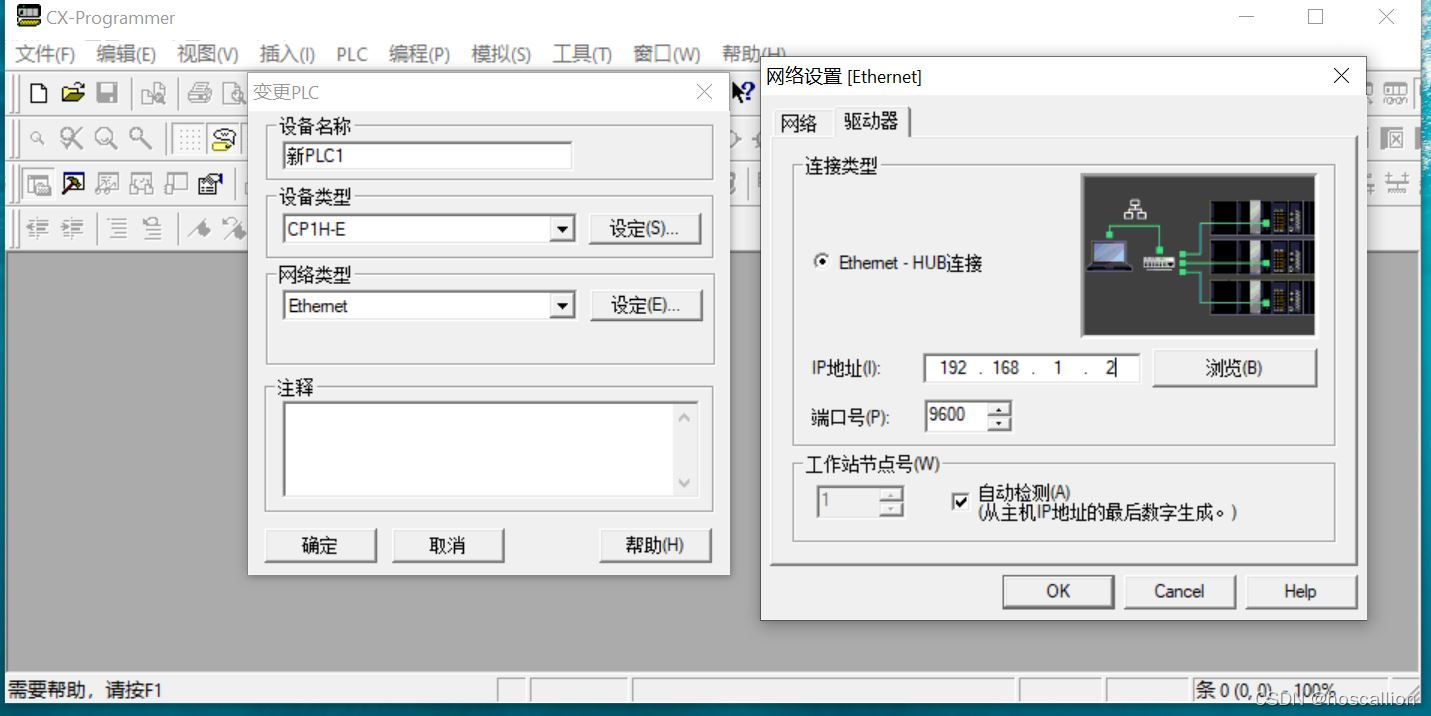
Task: Click 设定(S)... device type settings button
Action: (644, 229)
